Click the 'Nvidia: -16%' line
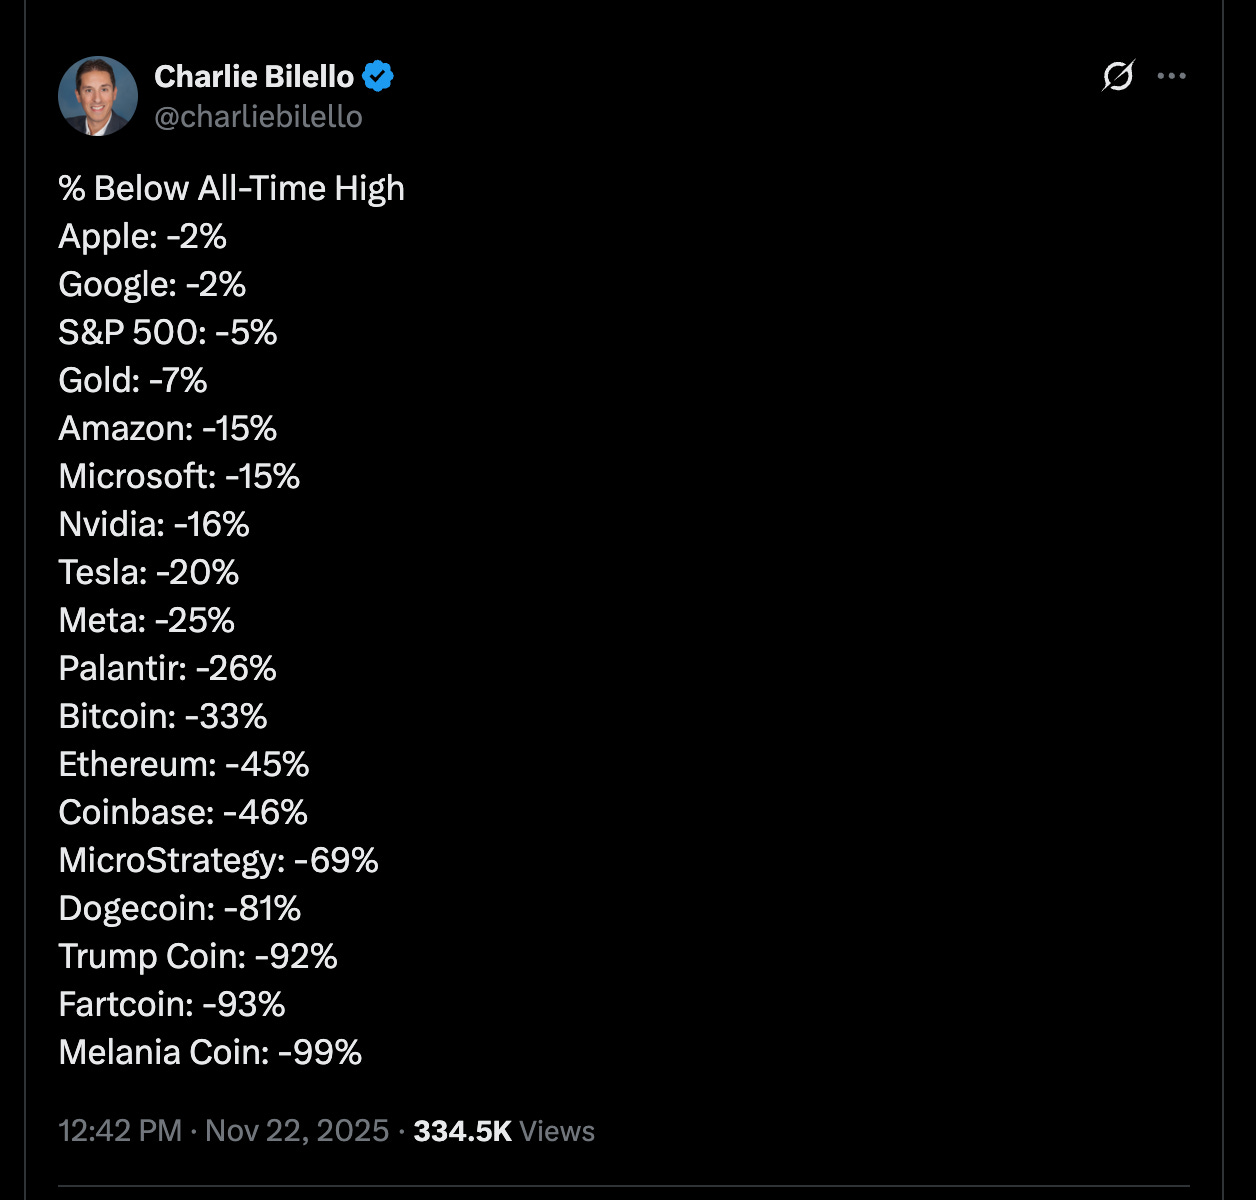The image size is (1256, 1200). 154,524
